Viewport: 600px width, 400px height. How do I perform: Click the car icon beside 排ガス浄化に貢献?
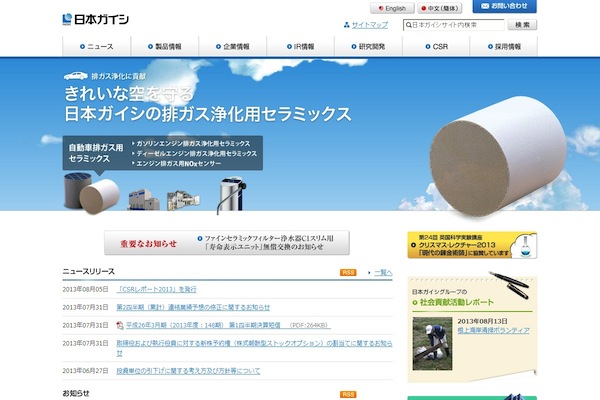coord(75,76)
